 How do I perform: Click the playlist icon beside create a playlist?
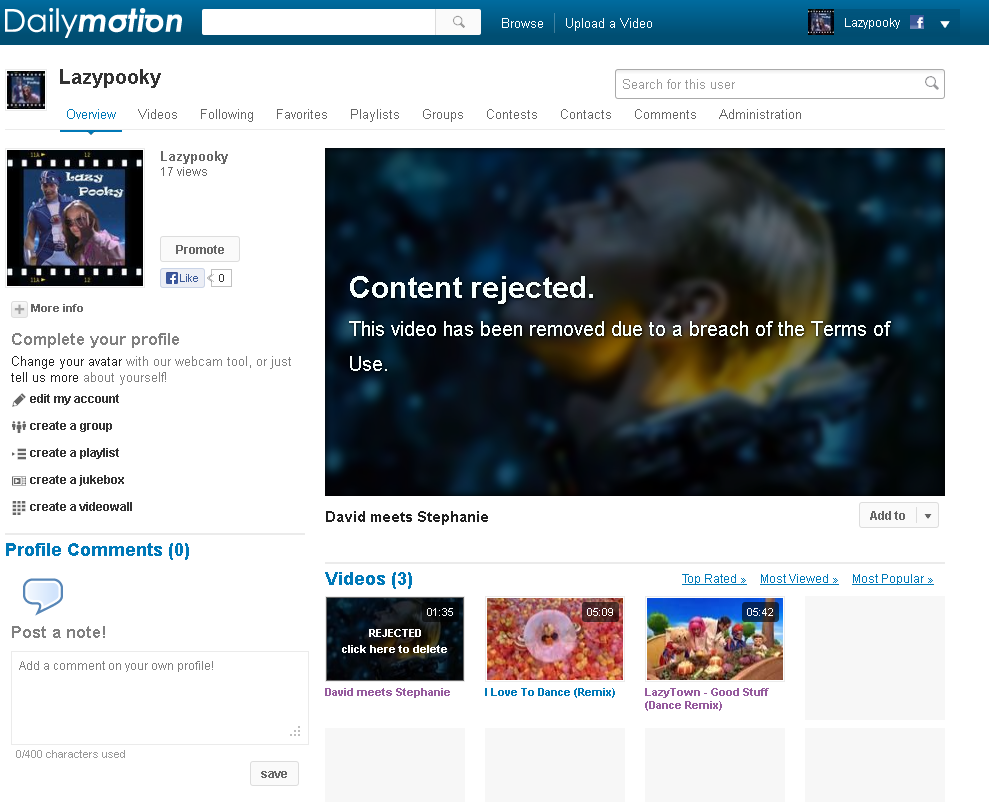(x=19, y=454)
